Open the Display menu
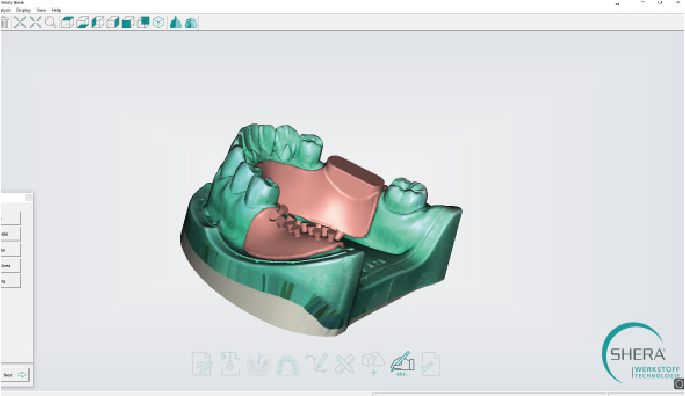The height and width of the screenshot is (396, 685). (x=23, y=10)
